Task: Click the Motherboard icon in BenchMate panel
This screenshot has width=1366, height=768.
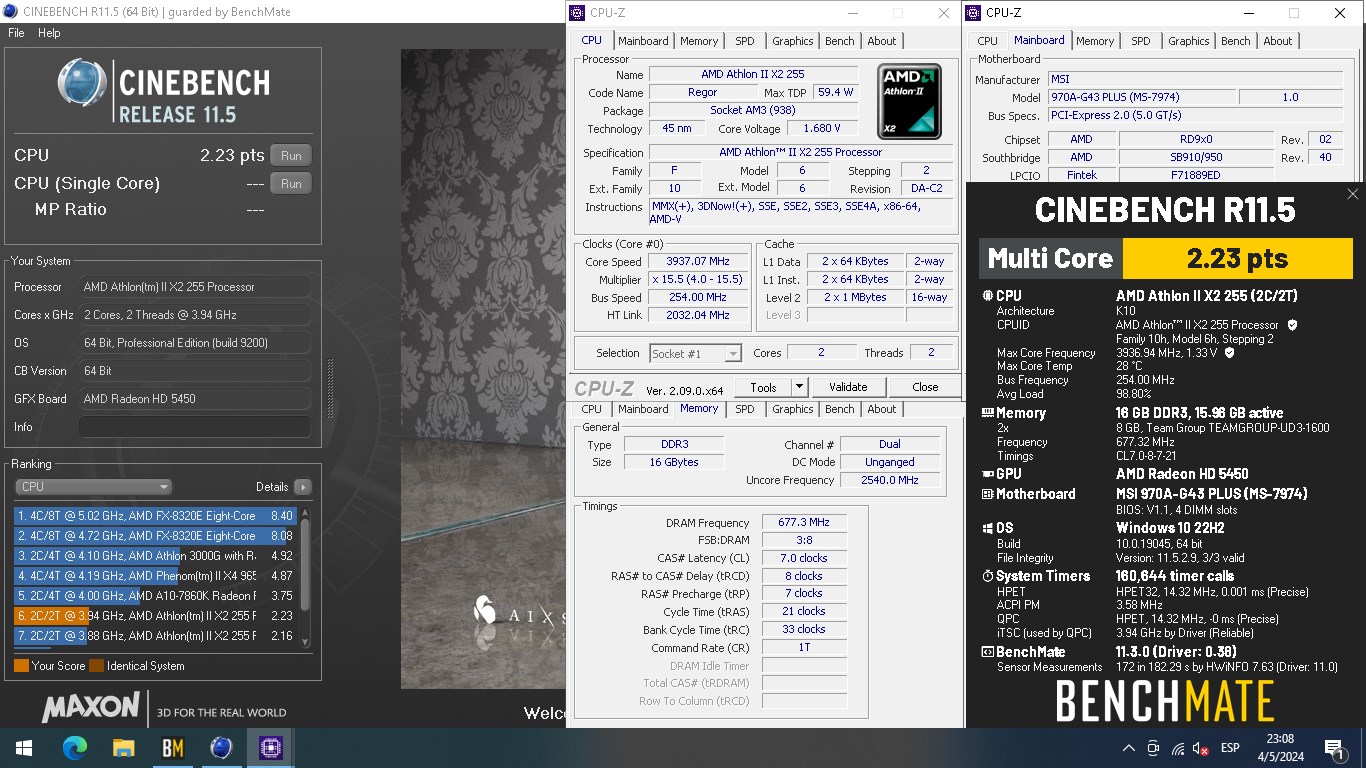Action: (988, 494)
